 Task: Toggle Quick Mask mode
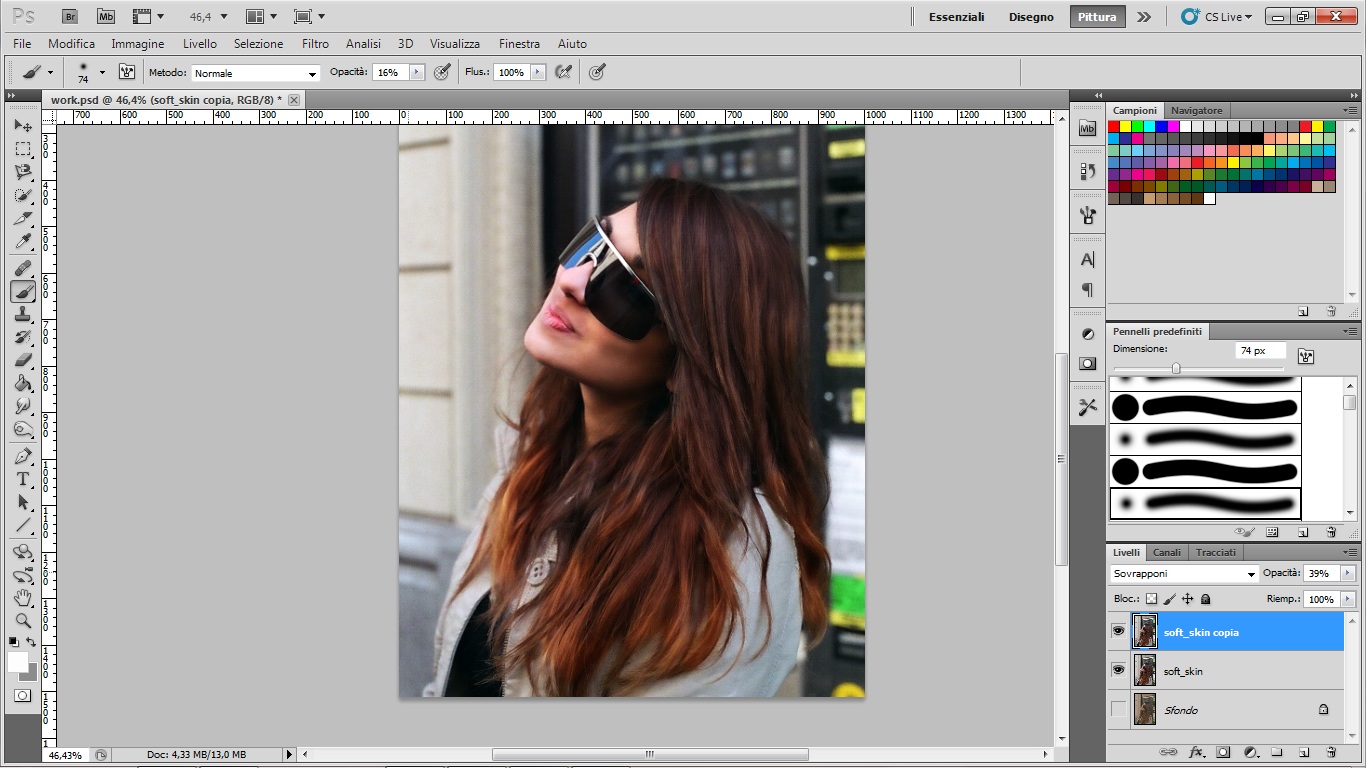(23, 695)
